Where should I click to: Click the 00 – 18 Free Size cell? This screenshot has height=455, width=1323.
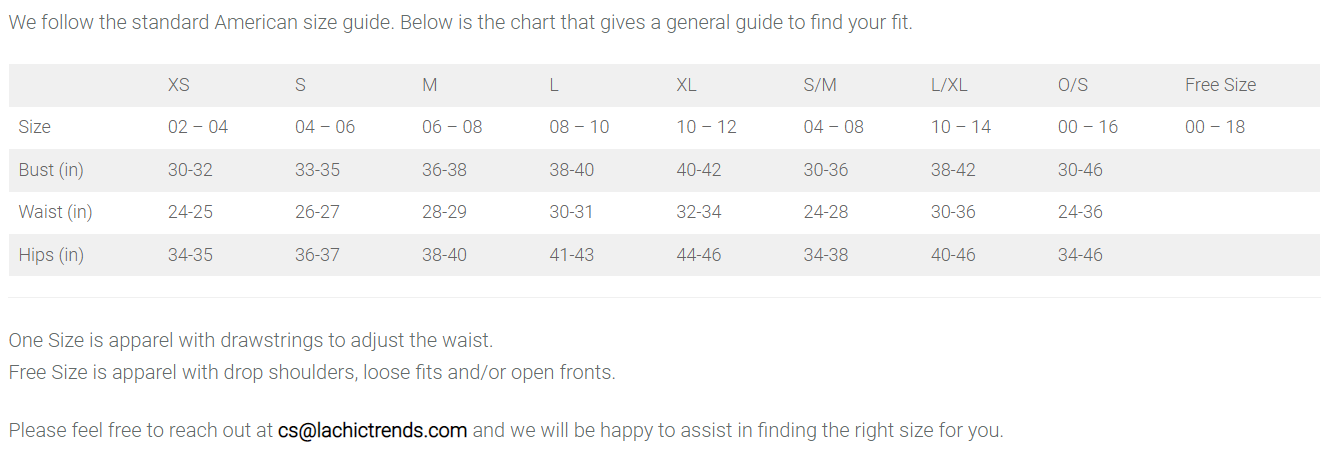(1215, 127)
